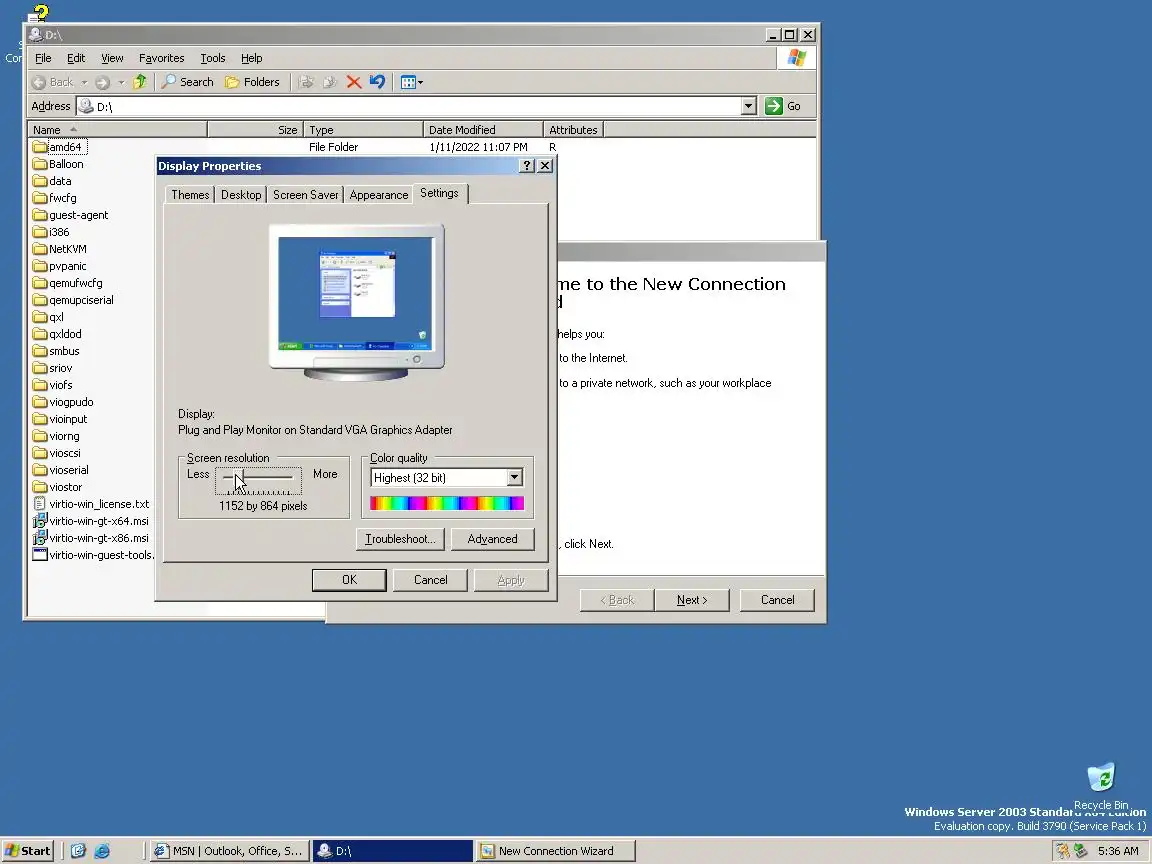Screen dimensions: 1152x864
Task: Click the Back arrow button in Explorer
Action: 53,82
